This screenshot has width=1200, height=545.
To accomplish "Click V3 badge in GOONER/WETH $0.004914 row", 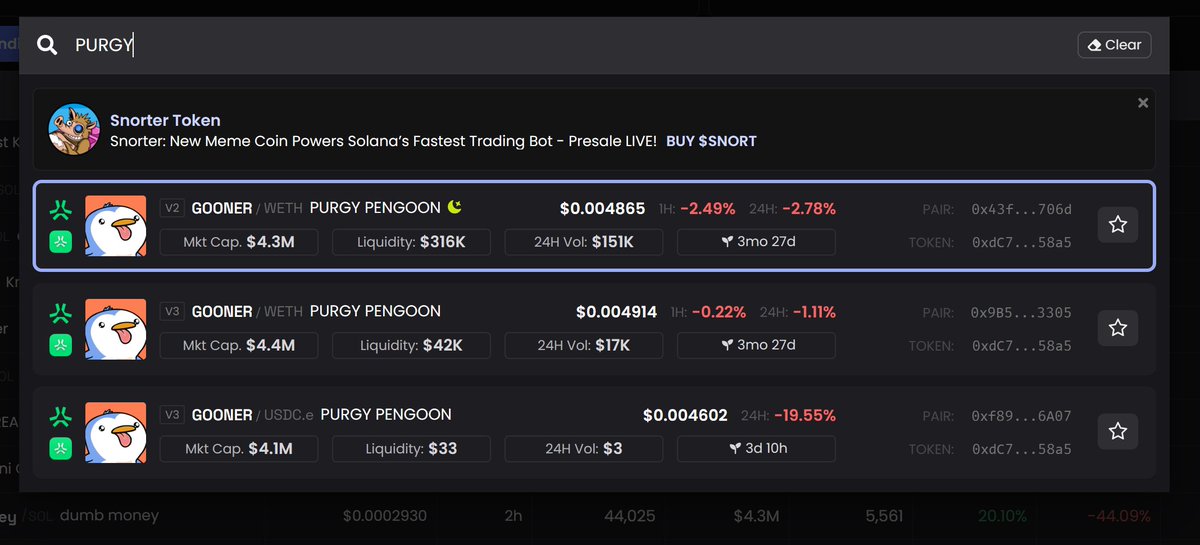I will click(x=172, y=311).
